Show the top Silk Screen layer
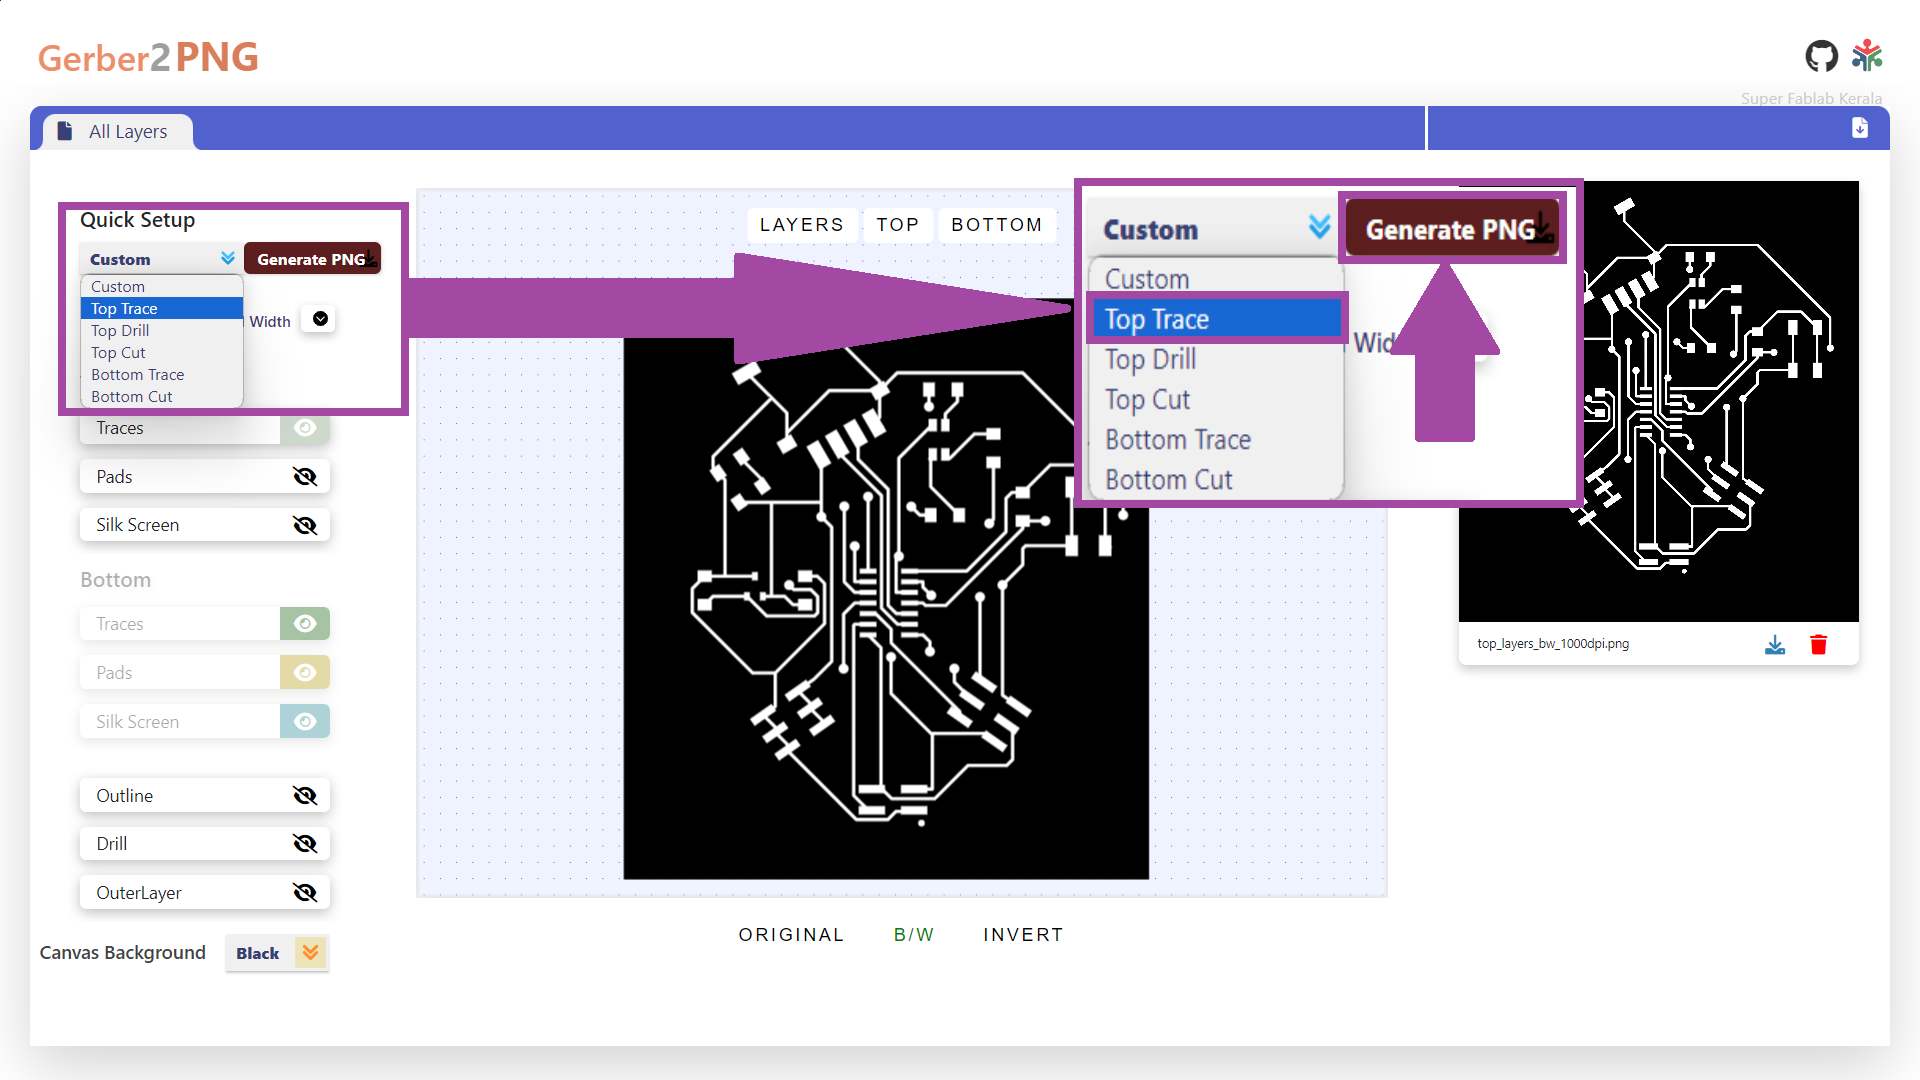 pyautogui.click(x=305, y=525)
